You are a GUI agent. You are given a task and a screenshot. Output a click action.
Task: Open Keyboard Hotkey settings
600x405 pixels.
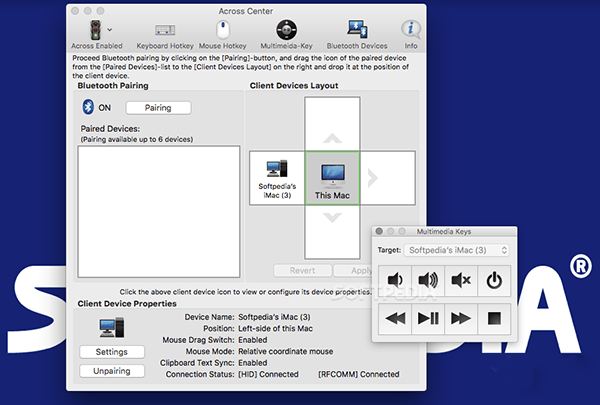pos(165,35)
